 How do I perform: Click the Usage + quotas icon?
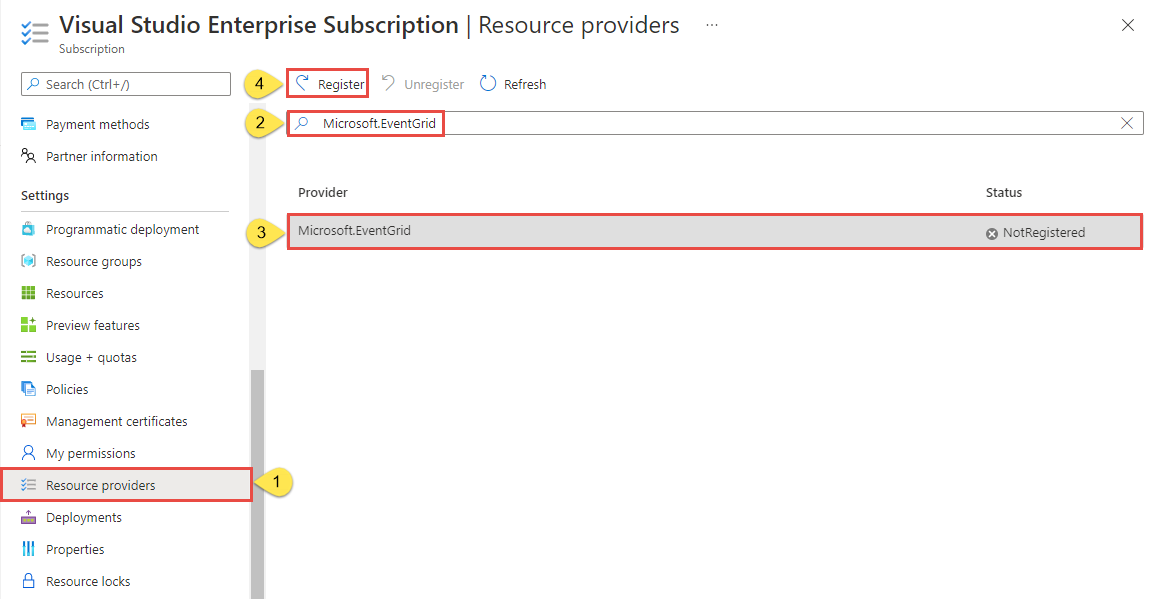30,356
